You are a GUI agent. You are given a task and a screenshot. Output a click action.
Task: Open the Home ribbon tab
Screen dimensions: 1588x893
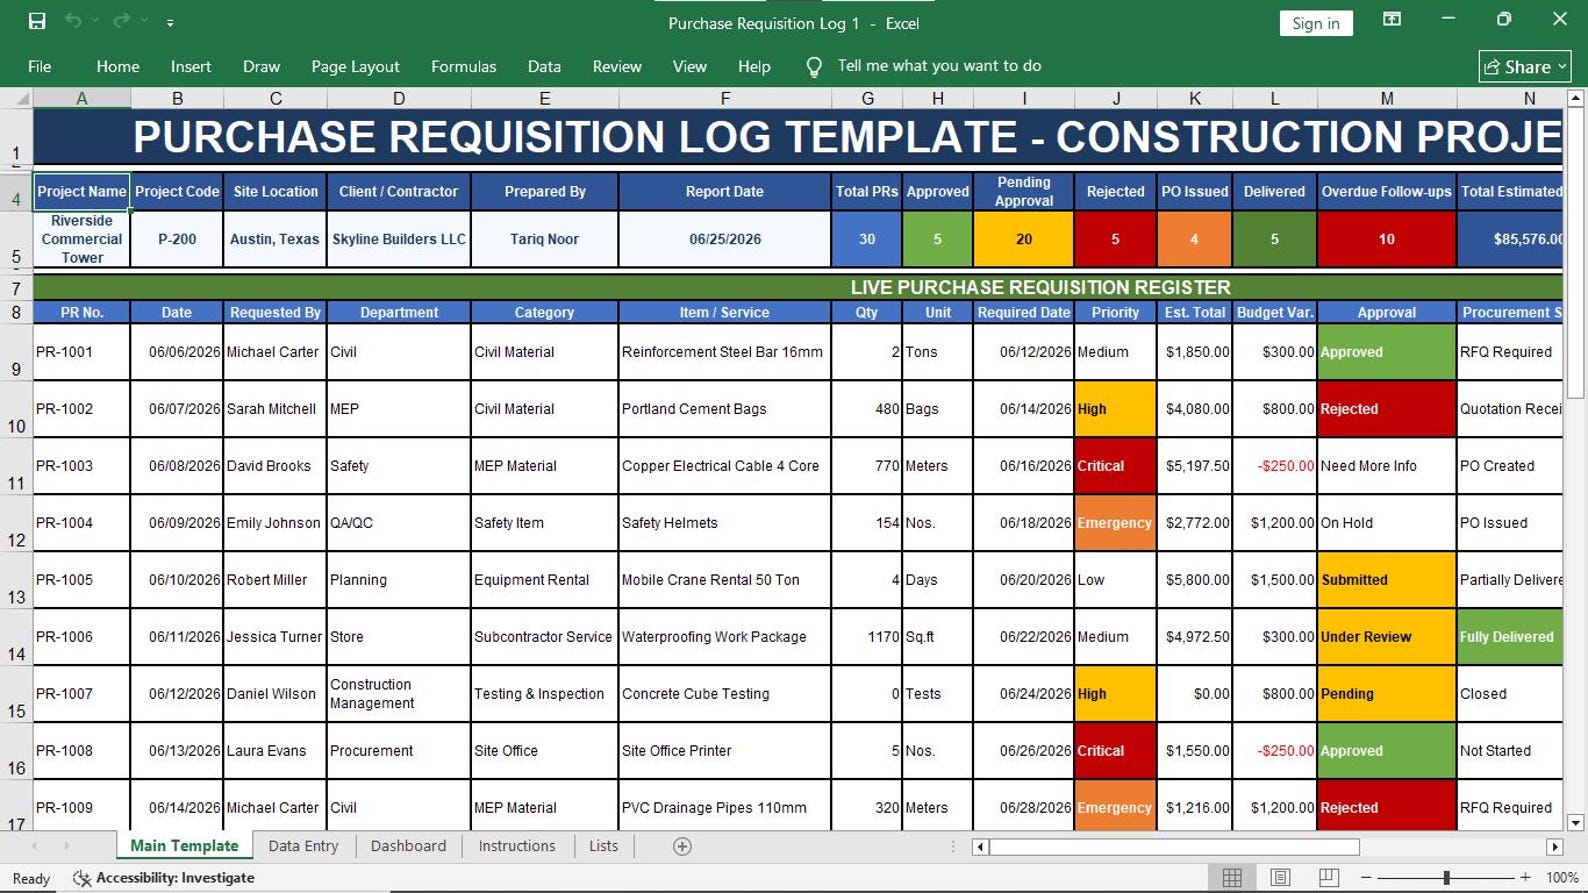pyautogui.click(x=118, y=67)
